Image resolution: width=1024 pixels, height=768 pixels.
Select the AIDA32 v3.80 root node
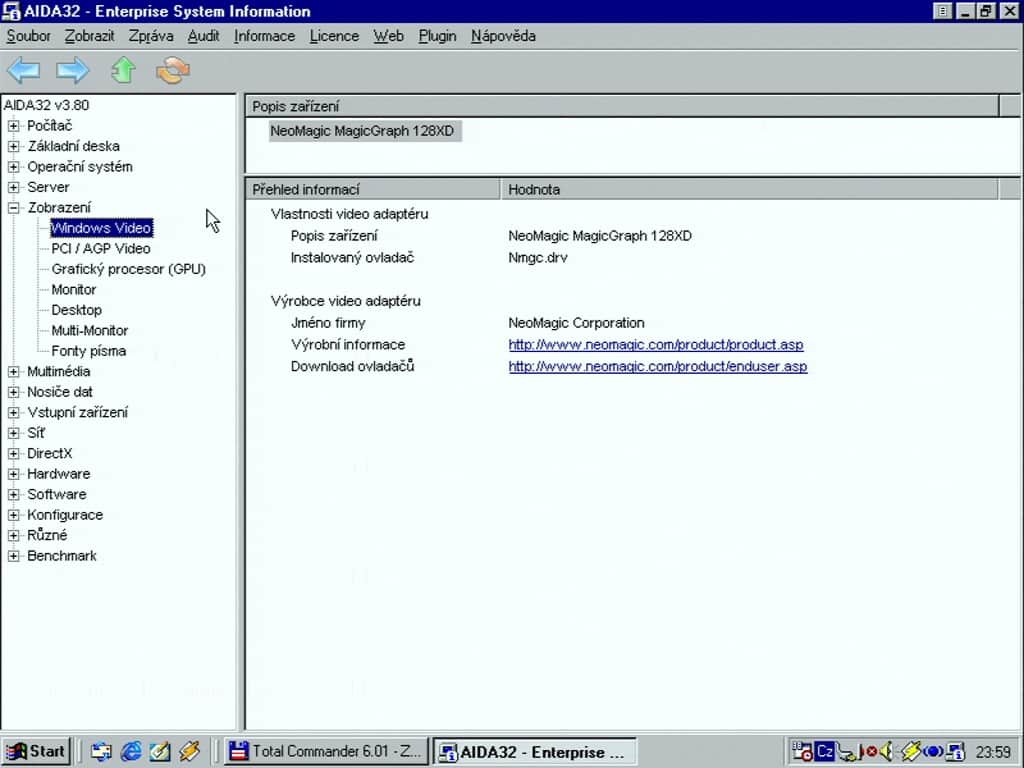point(46,105)
